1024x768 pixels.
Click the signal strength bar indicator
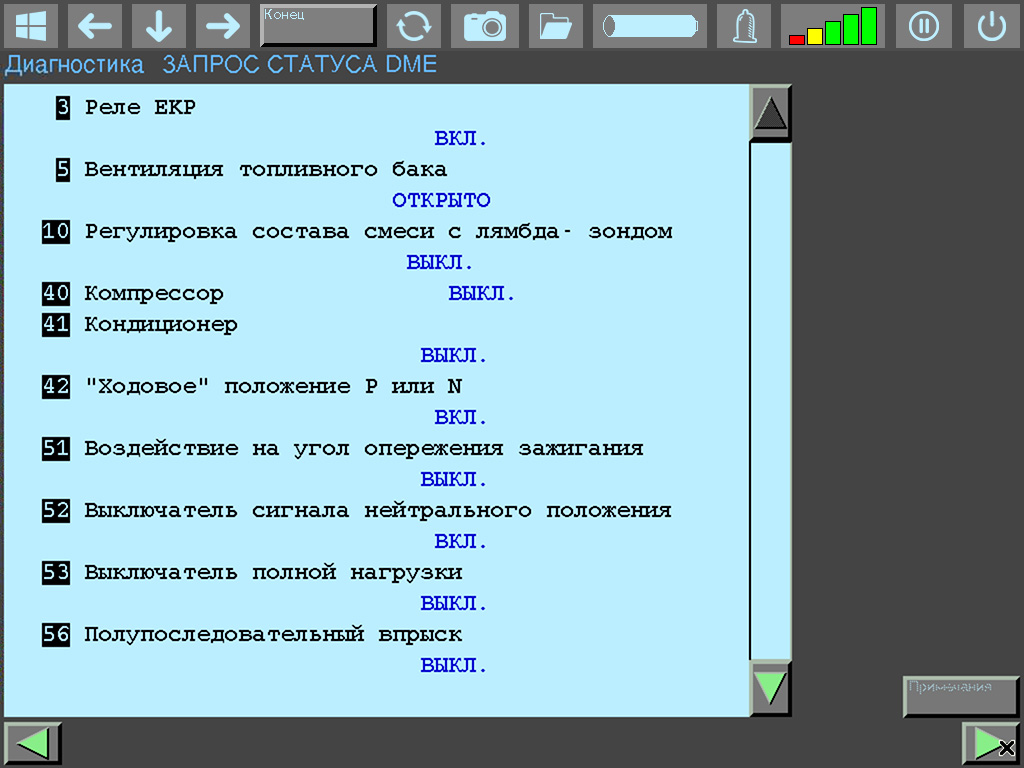point(833,26)
